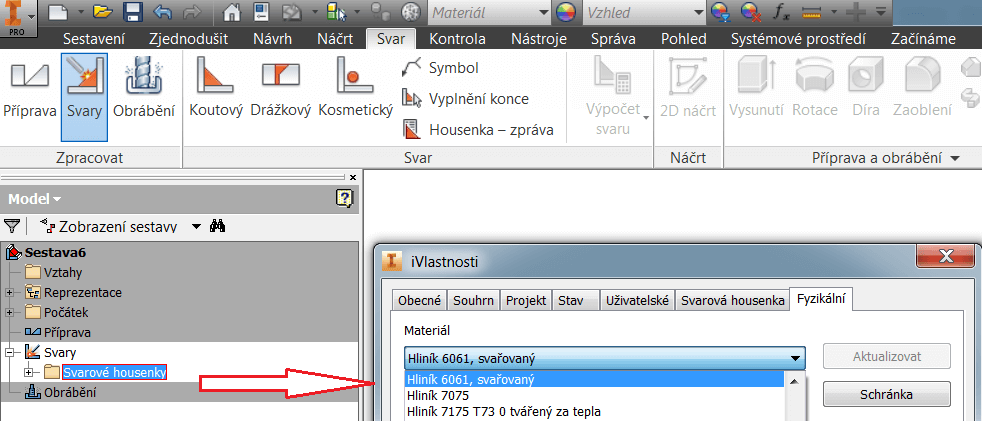
Task: Go to the Home view icon
Action: pos(232,11)
